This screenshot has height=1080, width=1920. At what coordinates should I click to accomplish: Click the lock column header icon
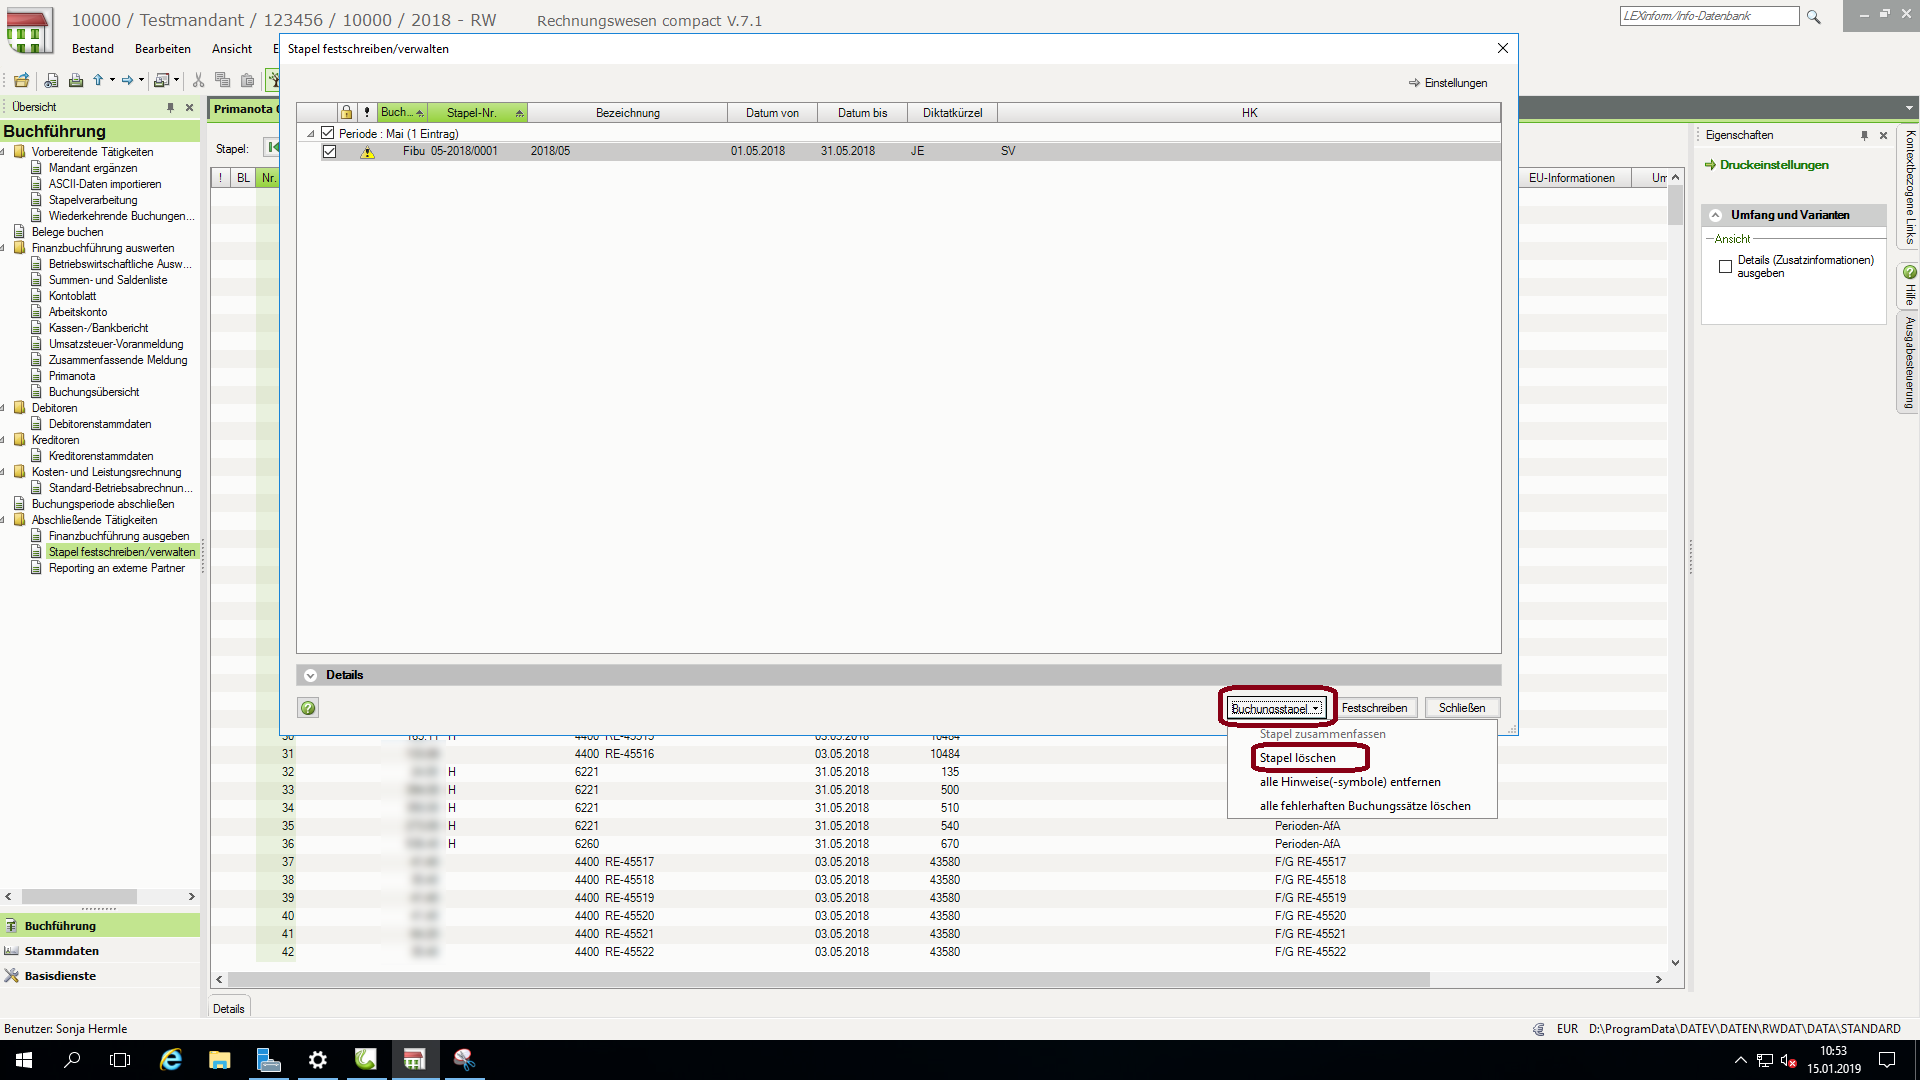(x=346, y=113)
